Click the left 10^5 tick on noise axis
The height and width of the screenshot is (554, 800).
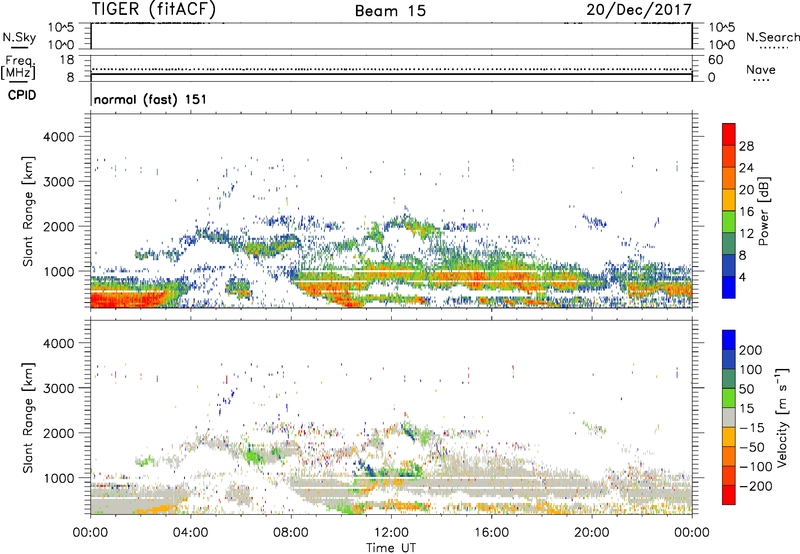(62, 27)
